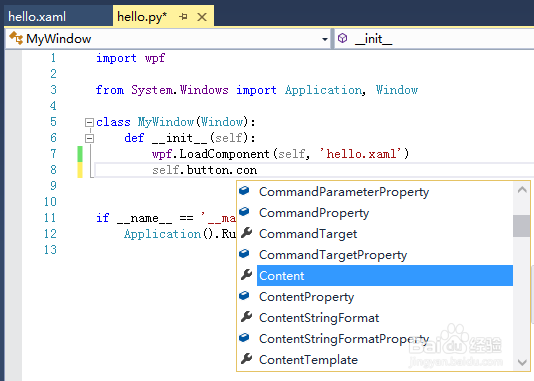Click the __init__ method cube icon
534x381 pixels.
(x=342, y=38)
